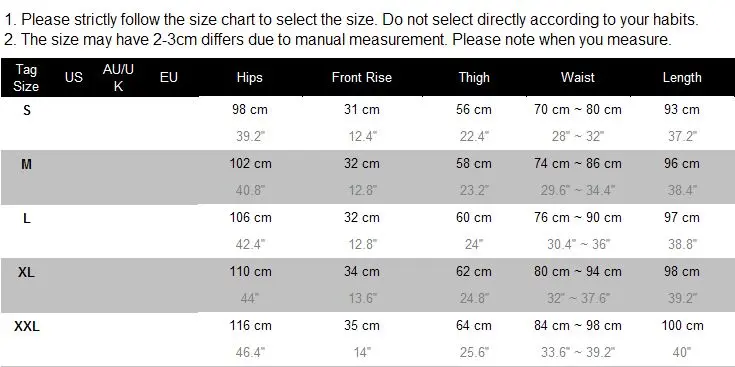Click the US column header

(74, 77)
